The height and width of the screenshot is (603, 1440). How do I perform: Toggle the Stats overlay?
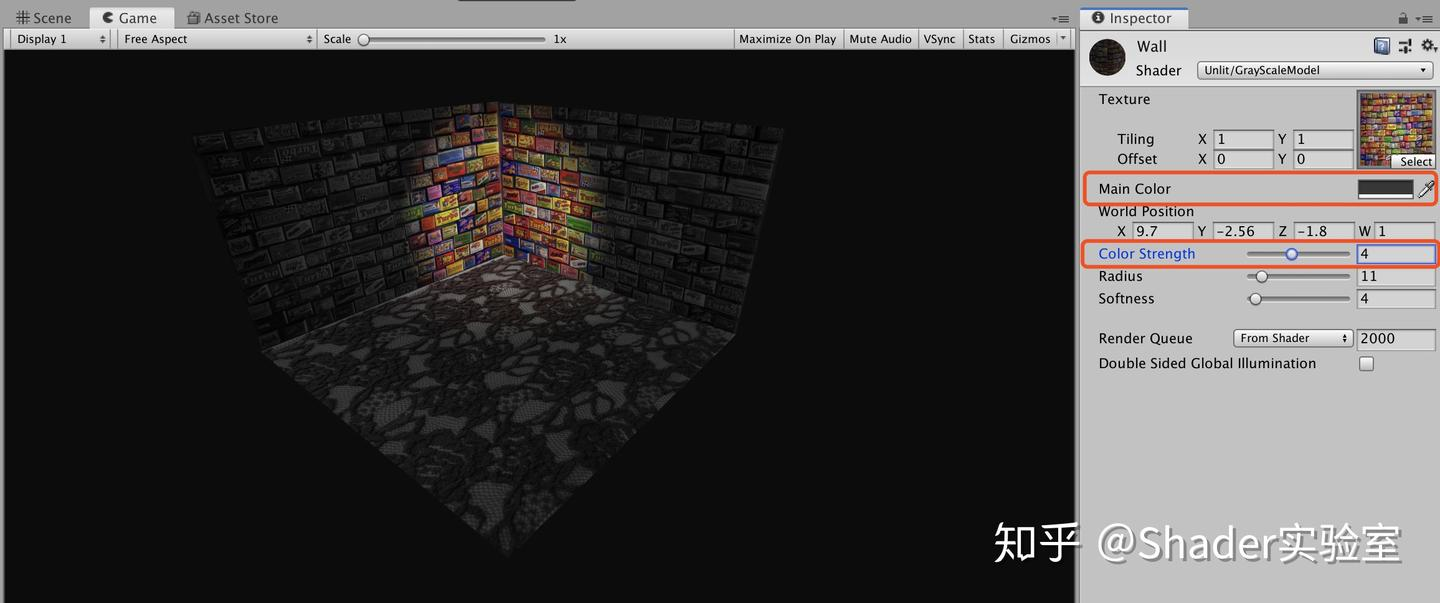pyautogui.click(x=982, y=39)
